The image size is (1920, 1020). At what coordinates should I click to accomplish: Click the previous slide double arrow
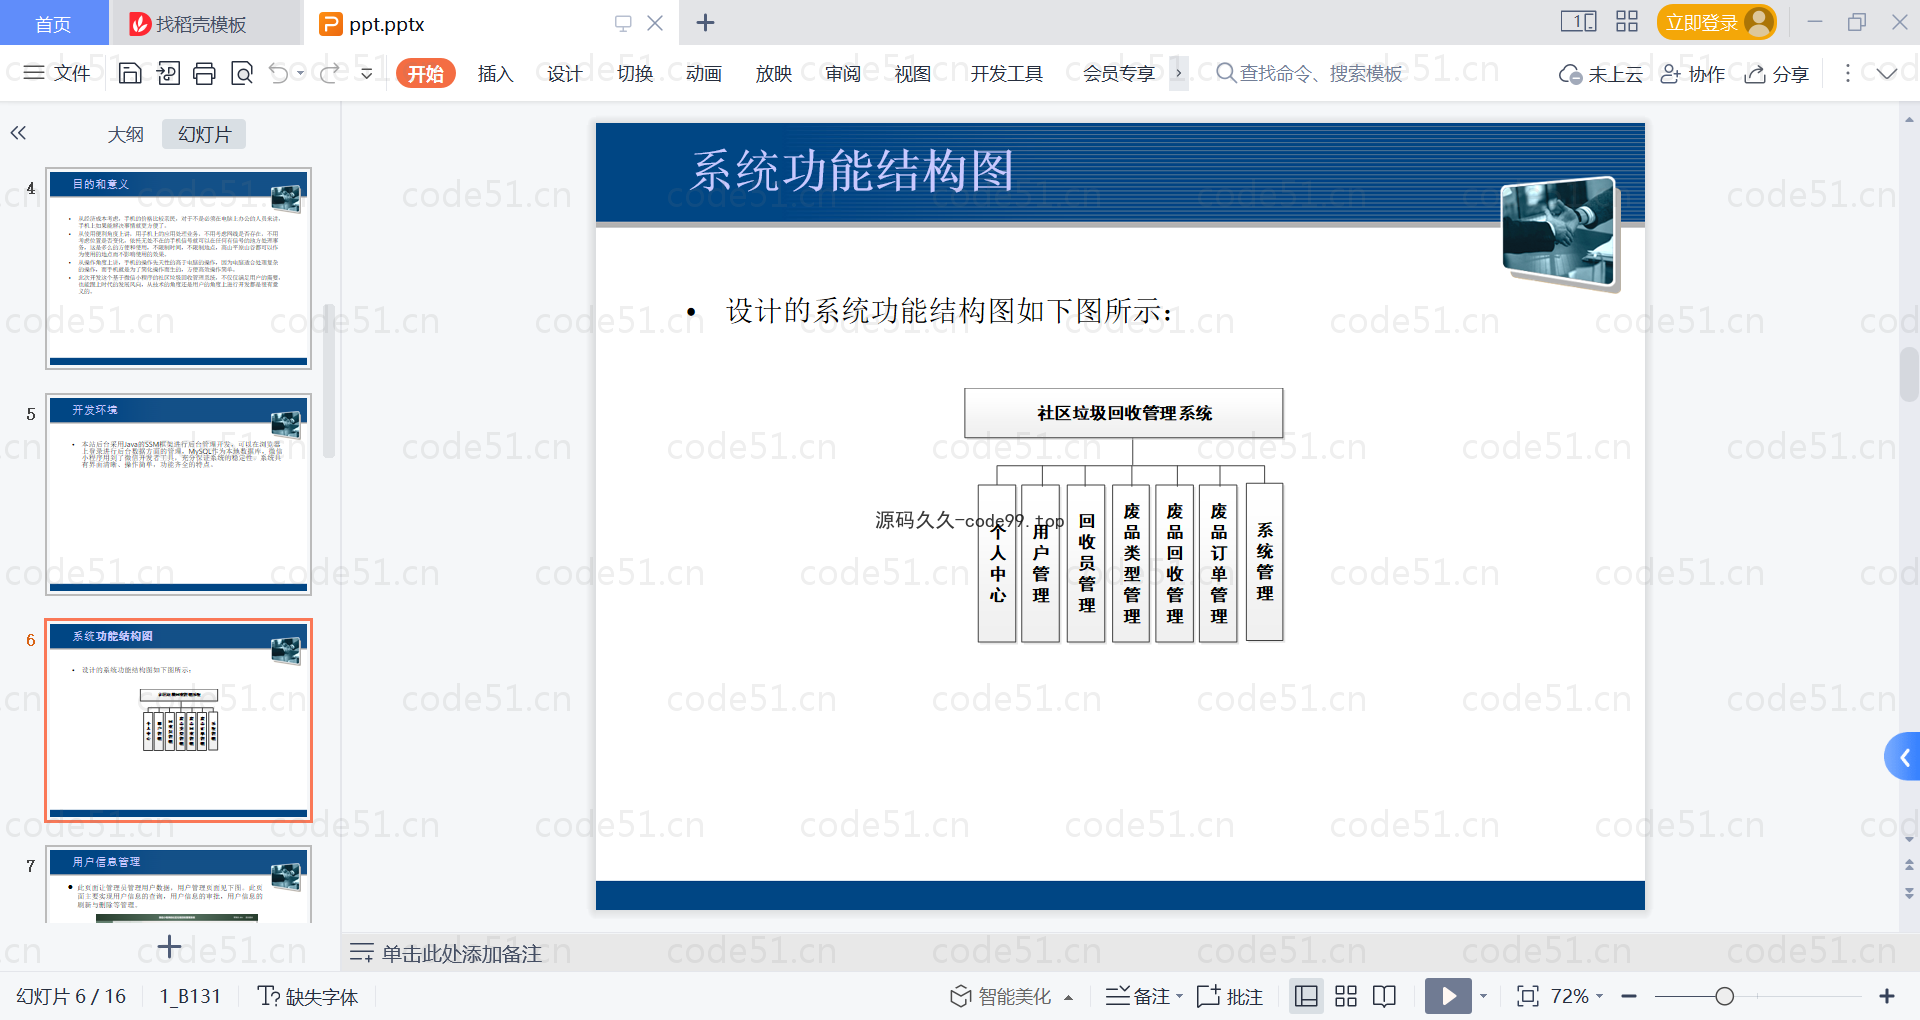(1910, 863)
